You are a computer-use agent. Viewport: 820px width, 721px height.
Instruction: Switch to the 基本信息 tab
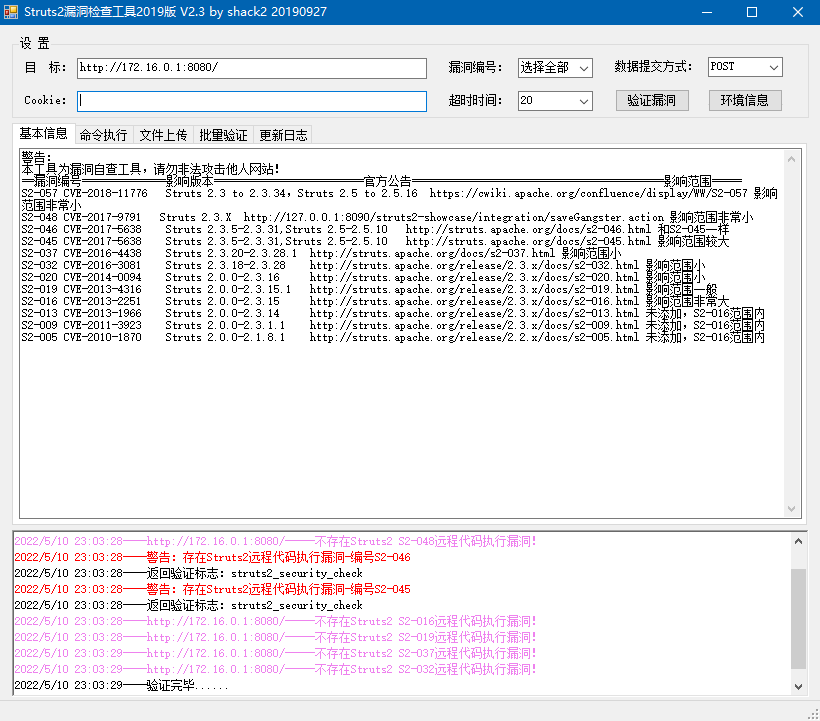[43, 134]
